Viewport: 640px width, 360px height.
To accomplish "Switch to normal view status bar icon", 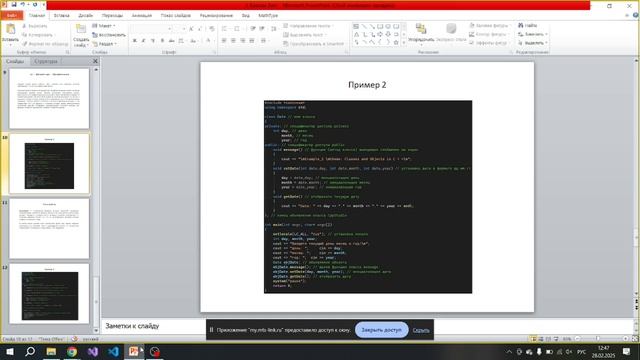I will (x=533, y=339).
